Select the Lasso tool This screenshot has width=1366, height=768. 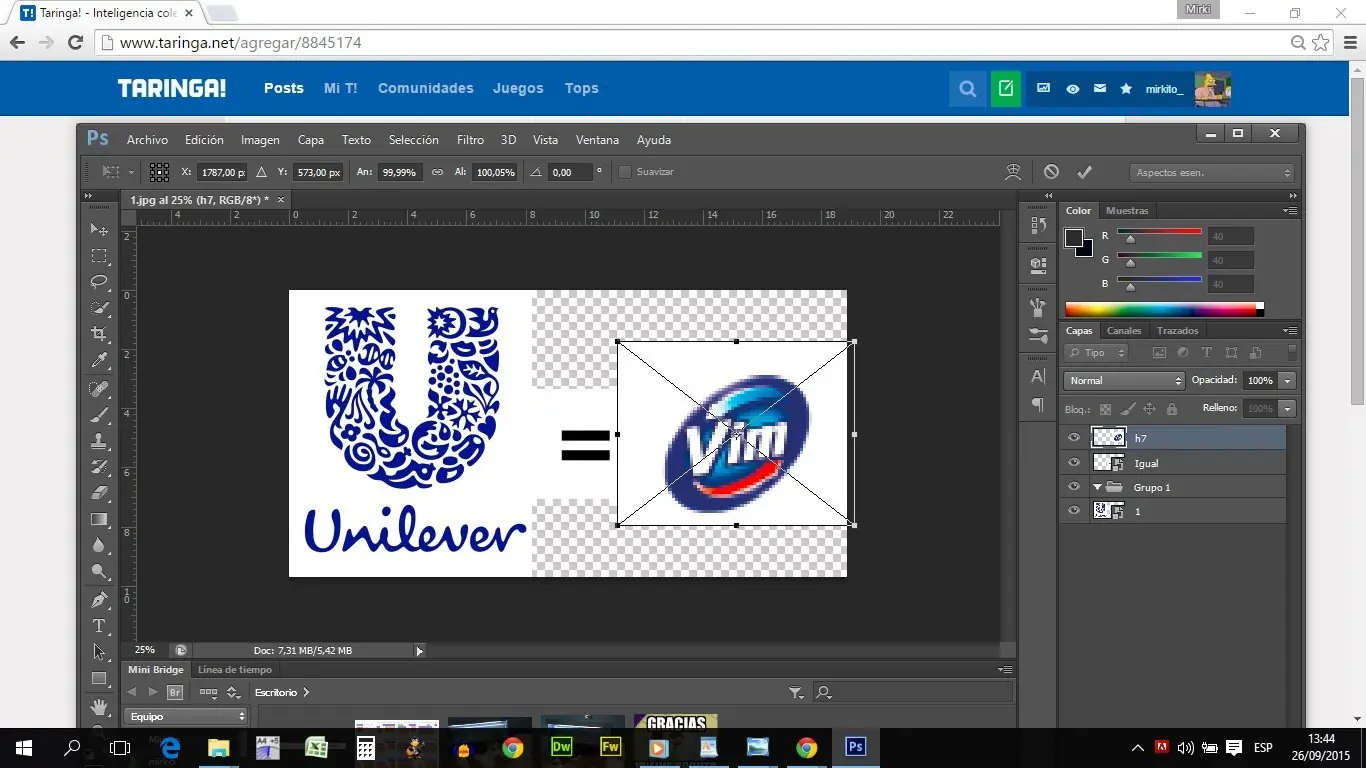99,282
